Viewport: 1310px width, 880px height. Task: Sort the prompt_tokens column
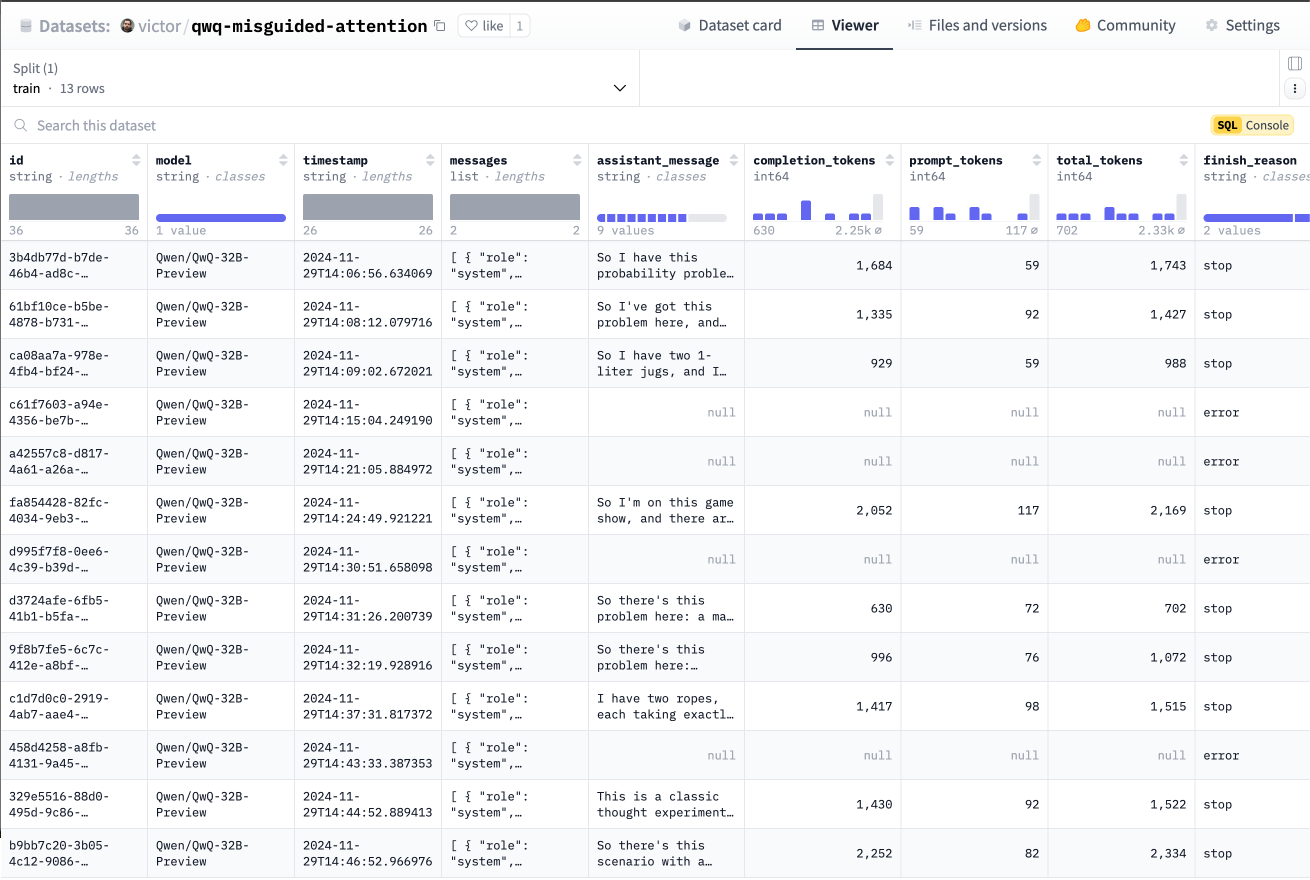[1037, 161]
